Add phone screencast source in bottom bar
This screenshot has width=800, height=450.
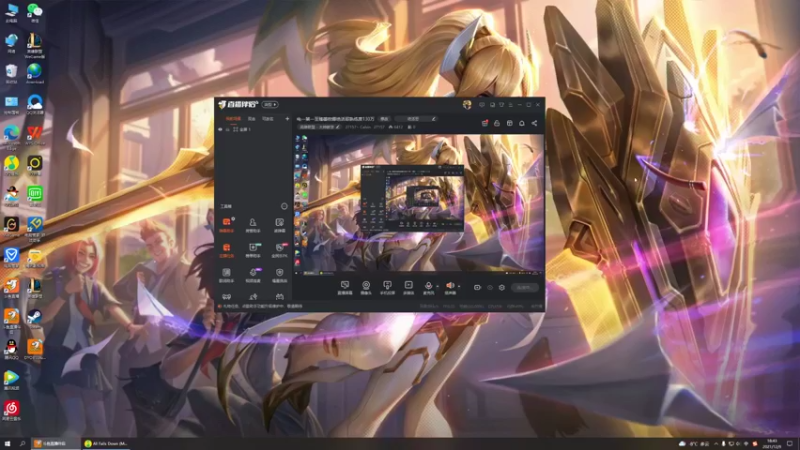pyautogui.click(x=387, y=287)
